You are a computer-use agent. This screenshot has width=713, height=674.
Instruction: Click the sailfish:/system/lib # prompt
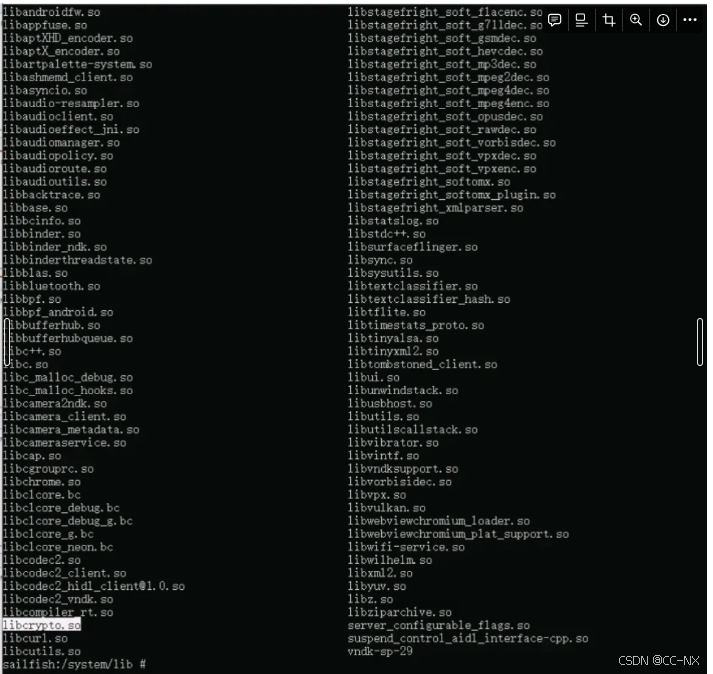click(x=74, y=664)
